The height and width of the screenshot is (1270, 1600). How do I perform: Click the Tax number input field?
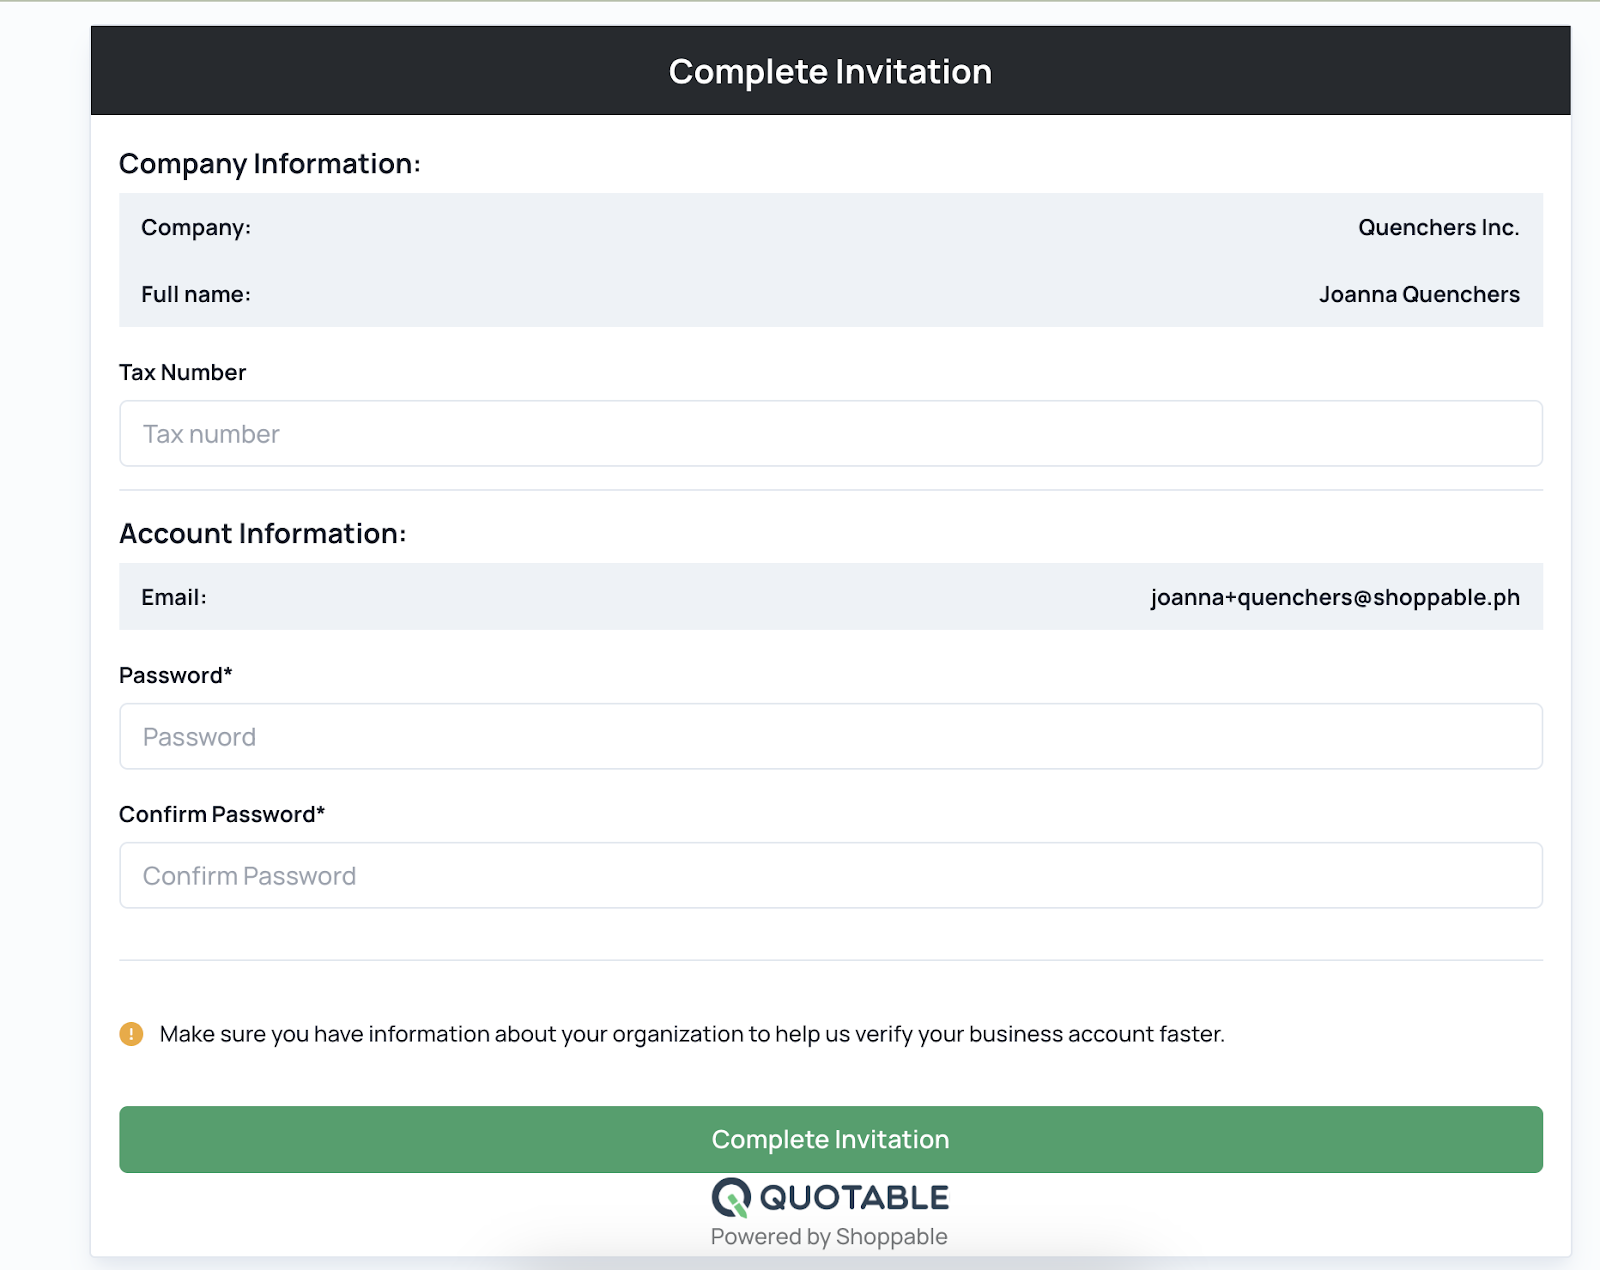(x=831, y=433)
